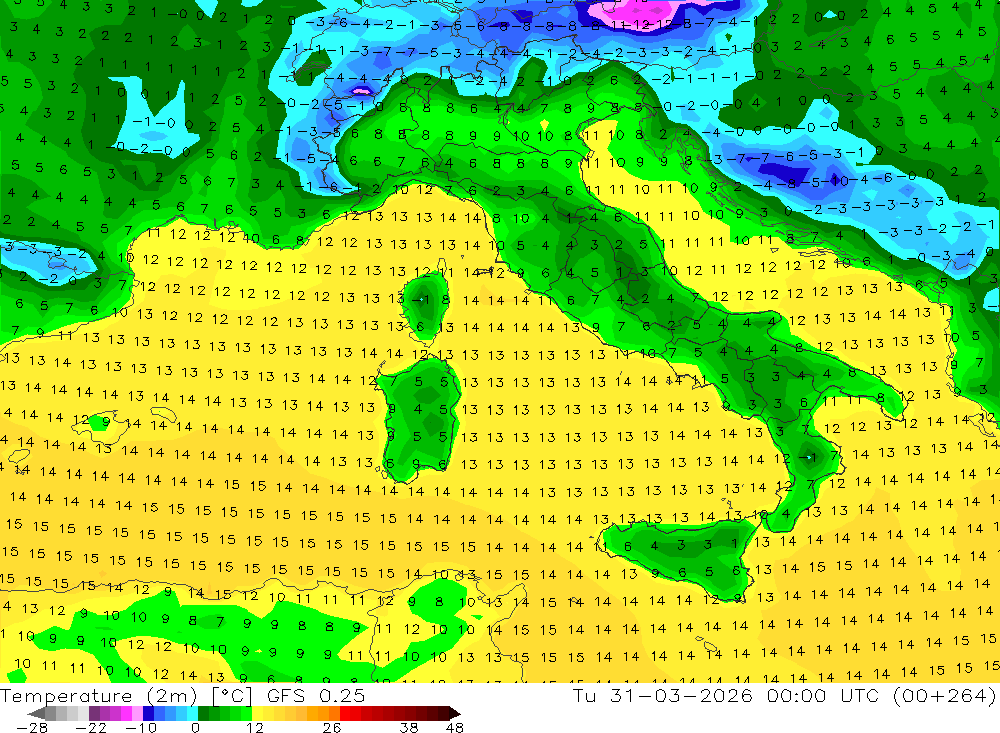1000x733 pixels.
Task: Click the "38" legend scale label
Action: point(409,728)
